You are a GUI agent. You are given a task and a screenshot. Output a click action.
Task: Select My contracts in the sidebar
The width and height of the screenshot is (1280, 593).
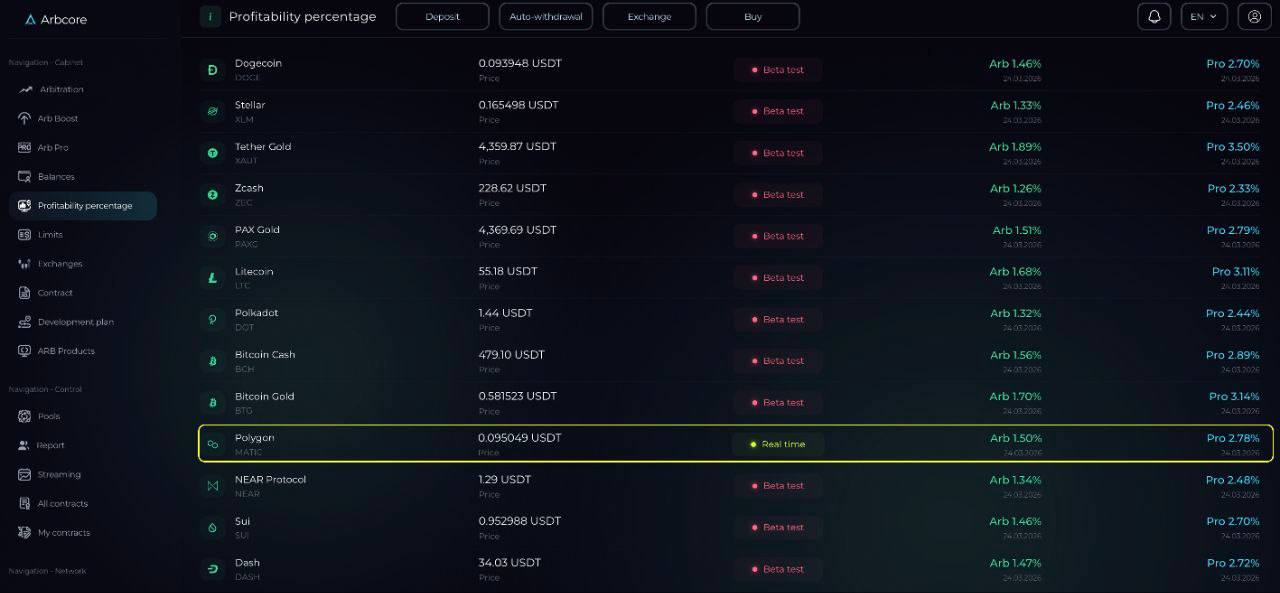(63, 533)
